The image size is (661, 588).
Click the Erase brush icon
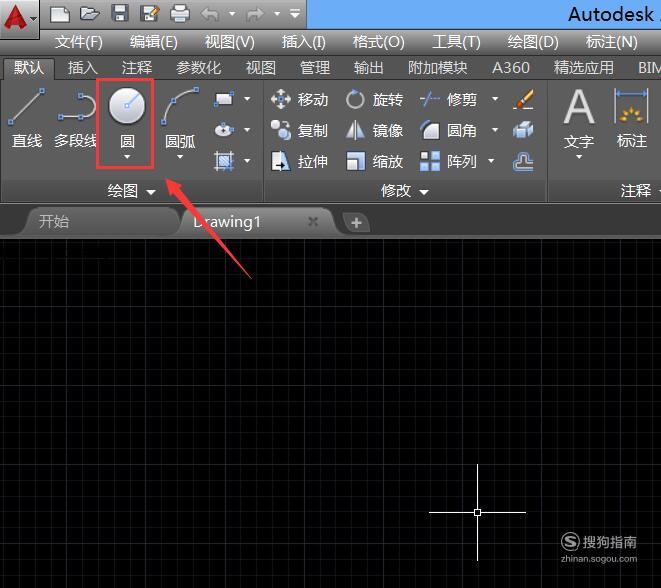coord(524,99)
